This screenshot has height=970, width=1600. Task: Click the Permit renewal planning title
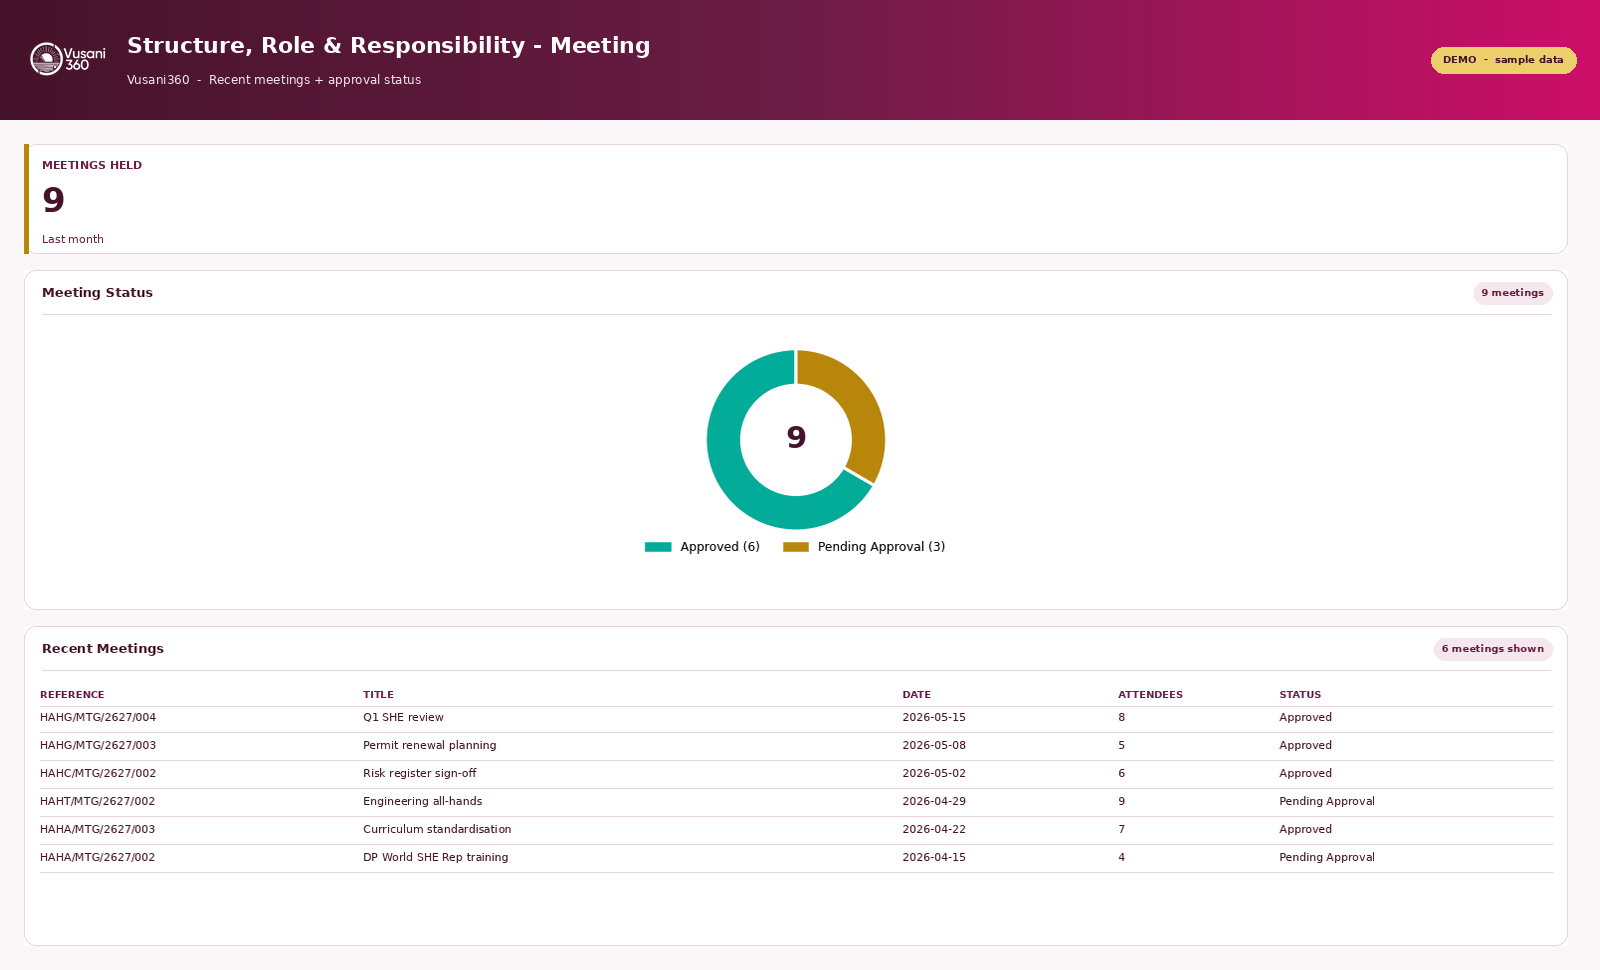(430, 746)
